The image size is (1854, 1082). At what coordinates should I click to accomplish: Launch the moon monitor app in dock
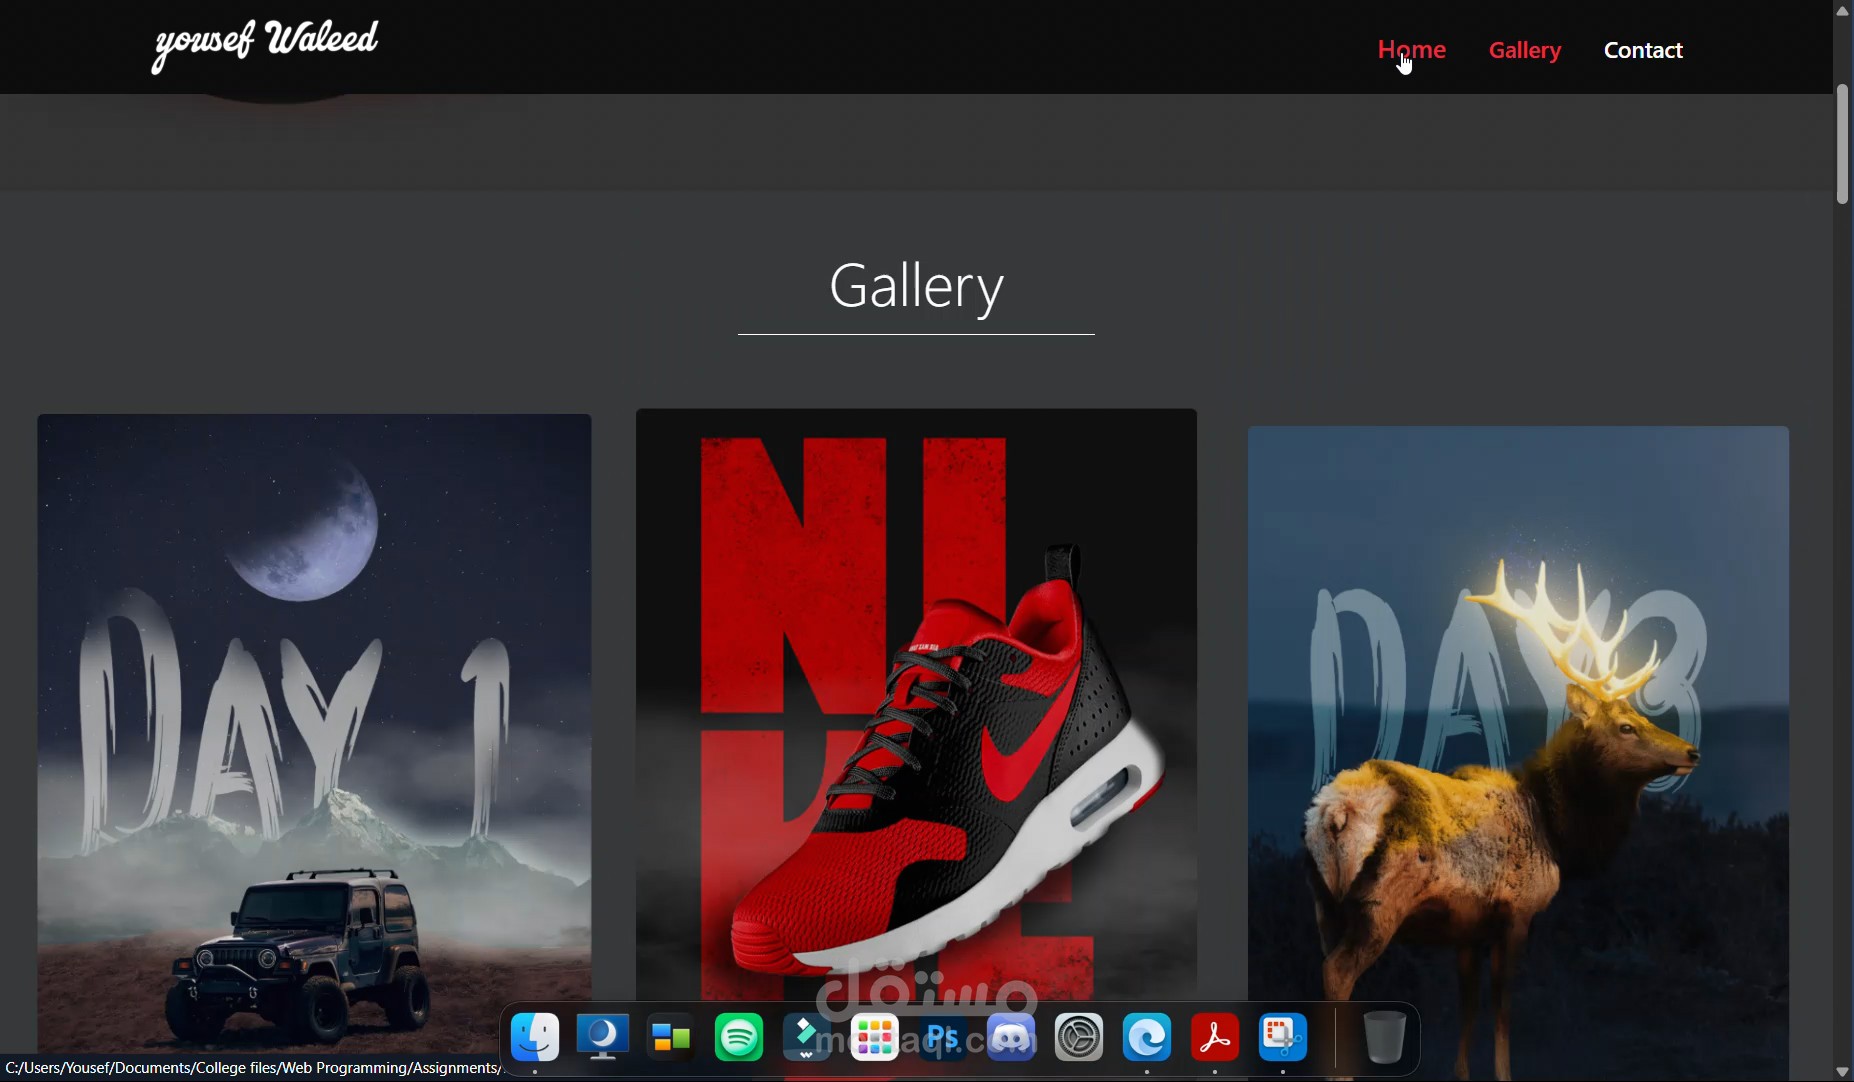tap(603, 1038)
